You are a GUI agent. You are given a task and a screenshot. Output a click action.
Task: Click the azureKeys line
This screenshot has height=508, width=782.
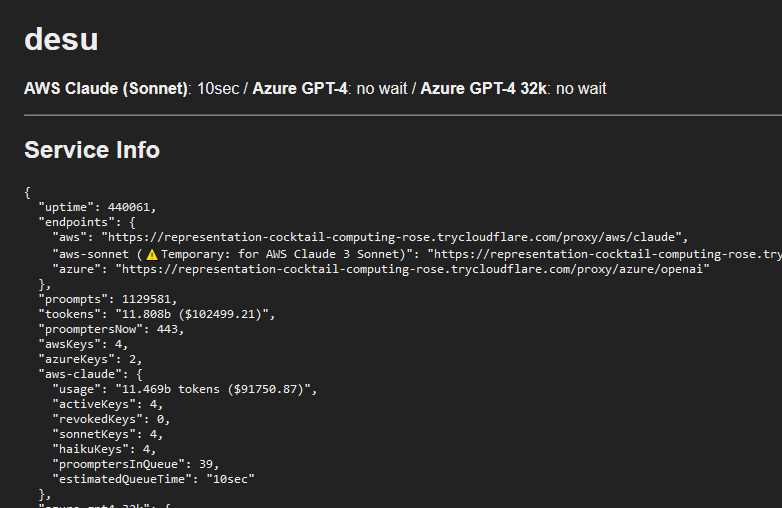90,359
